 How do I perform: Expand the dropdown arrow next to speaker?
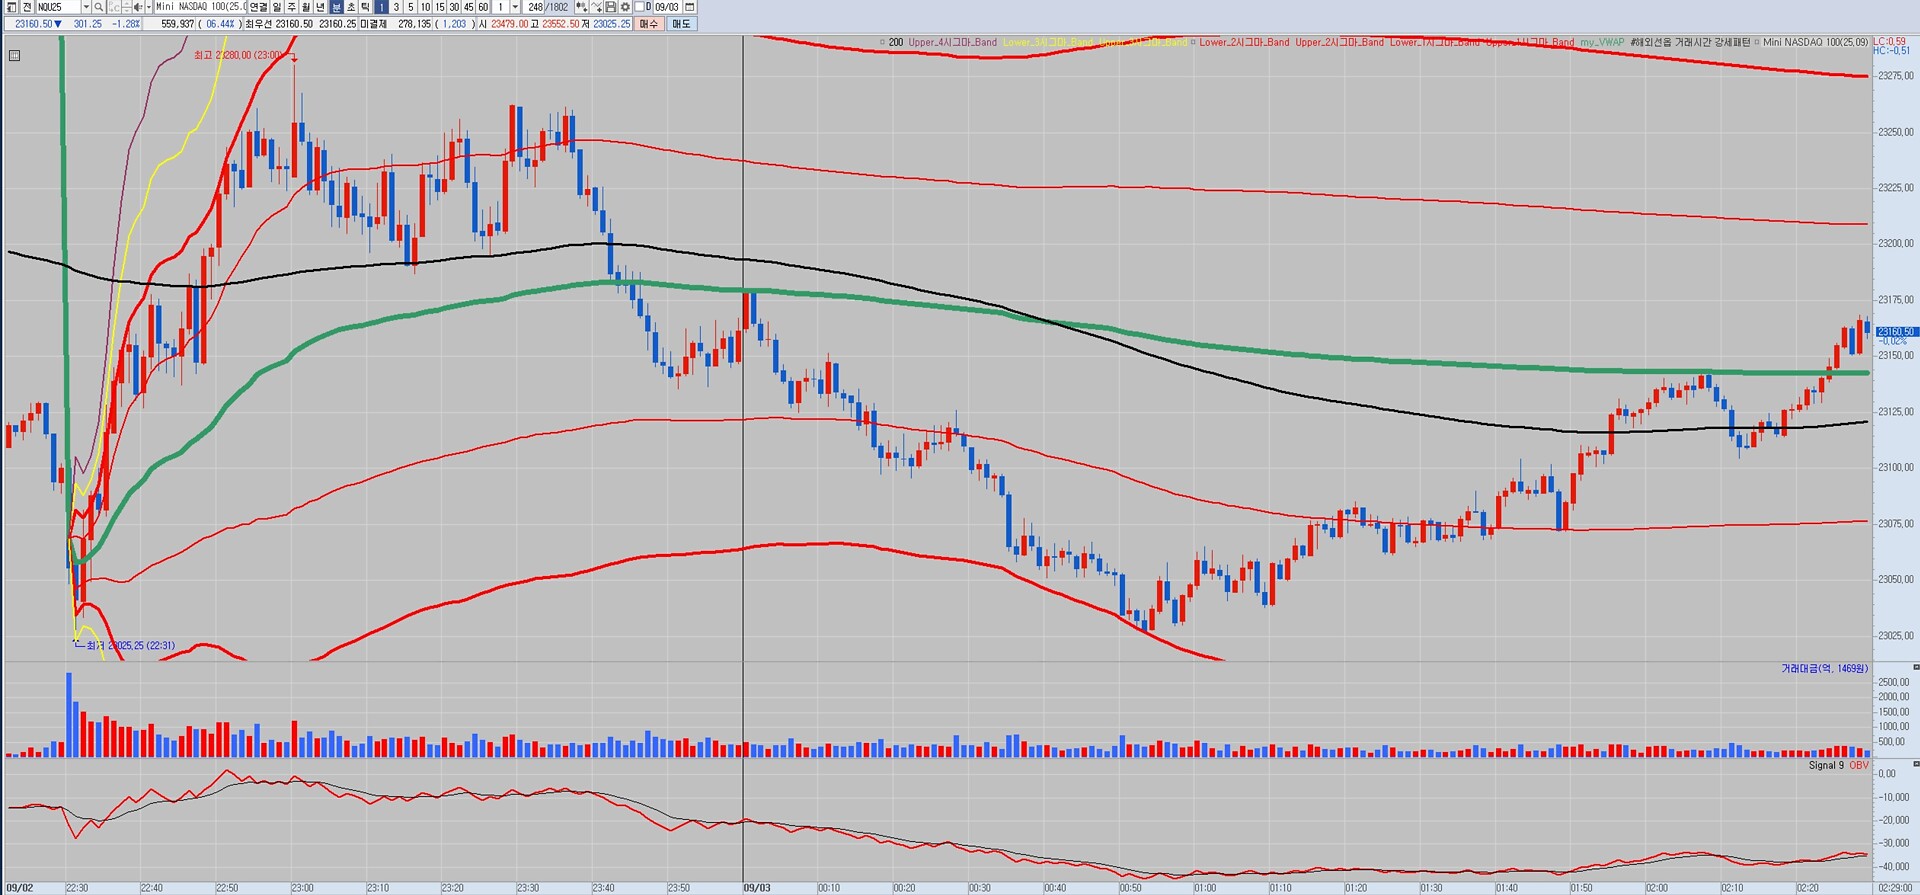point(148,7)
